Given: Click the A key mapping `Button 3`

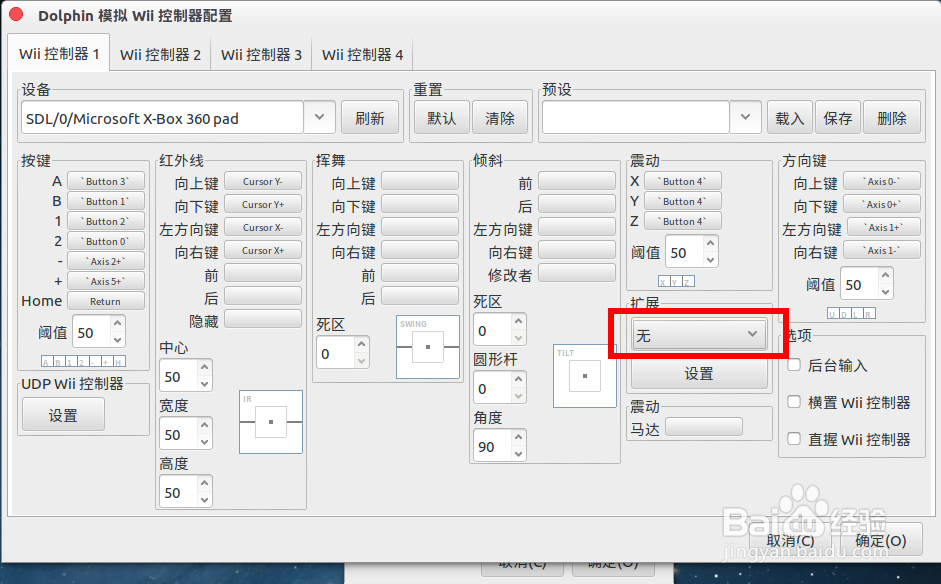Looking at the screenshot, I should (106, 181).
